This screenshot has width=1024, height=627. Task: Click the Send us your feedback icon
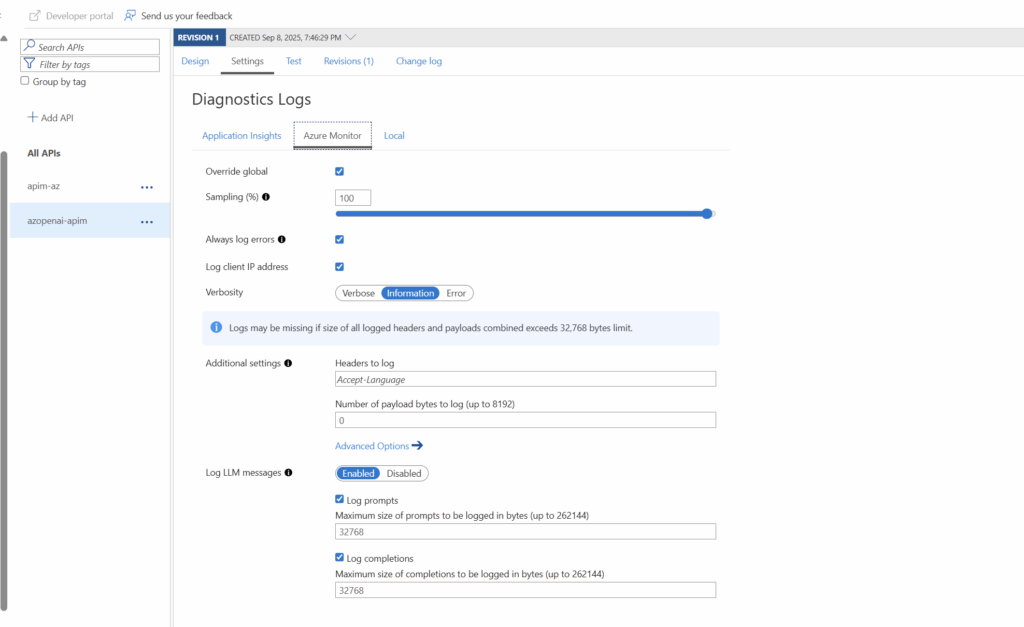[x=131, y=16]
